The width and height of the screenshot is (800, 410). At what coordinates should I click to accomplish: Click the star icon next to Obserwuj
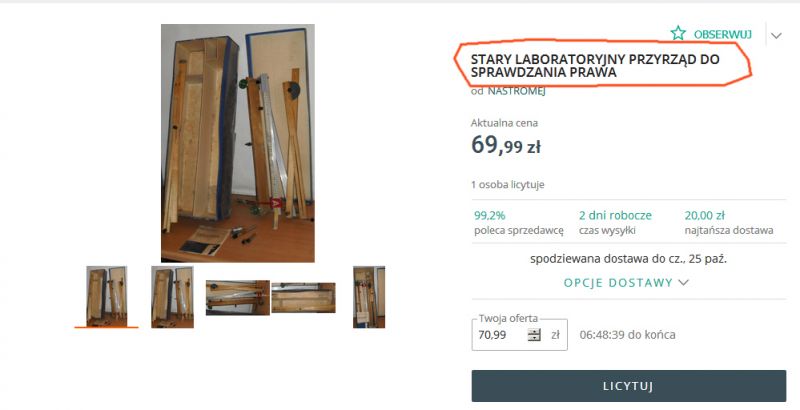678,34
